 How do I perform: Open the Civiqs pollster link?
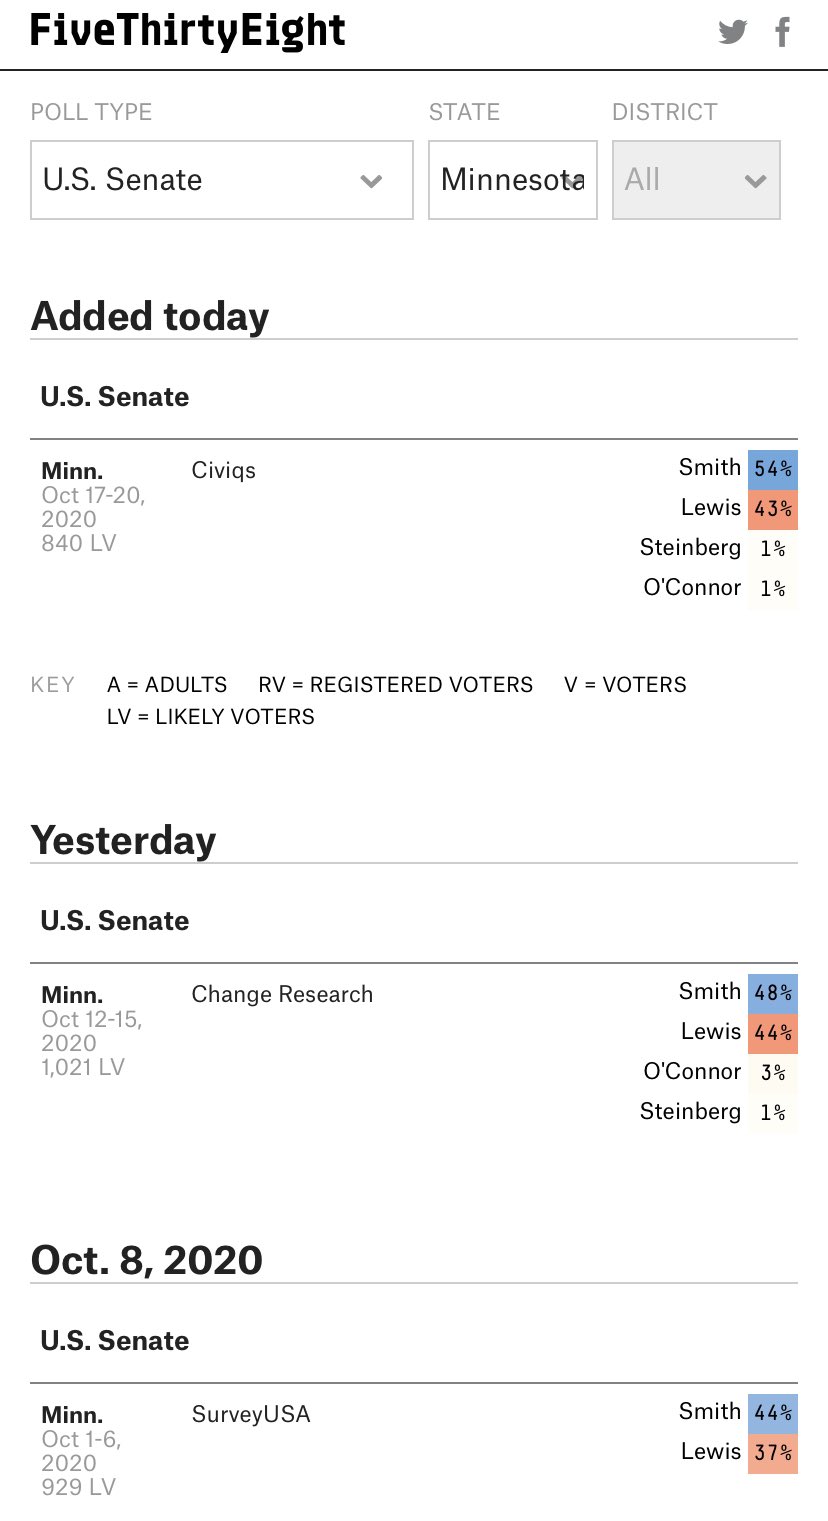click(224, 470)
